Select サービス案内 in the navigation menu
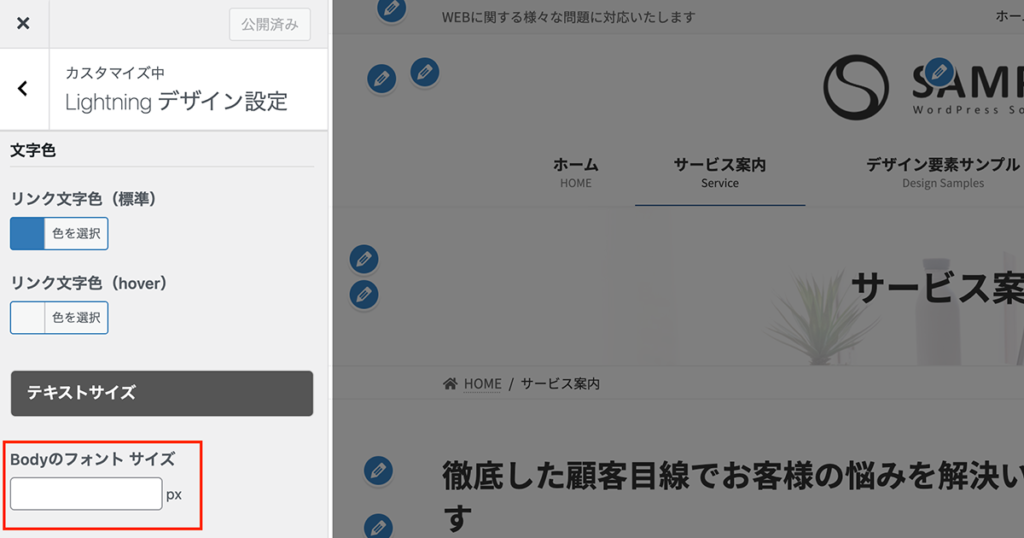Viewport: 1024px width, 538px height. coord(719,172)
